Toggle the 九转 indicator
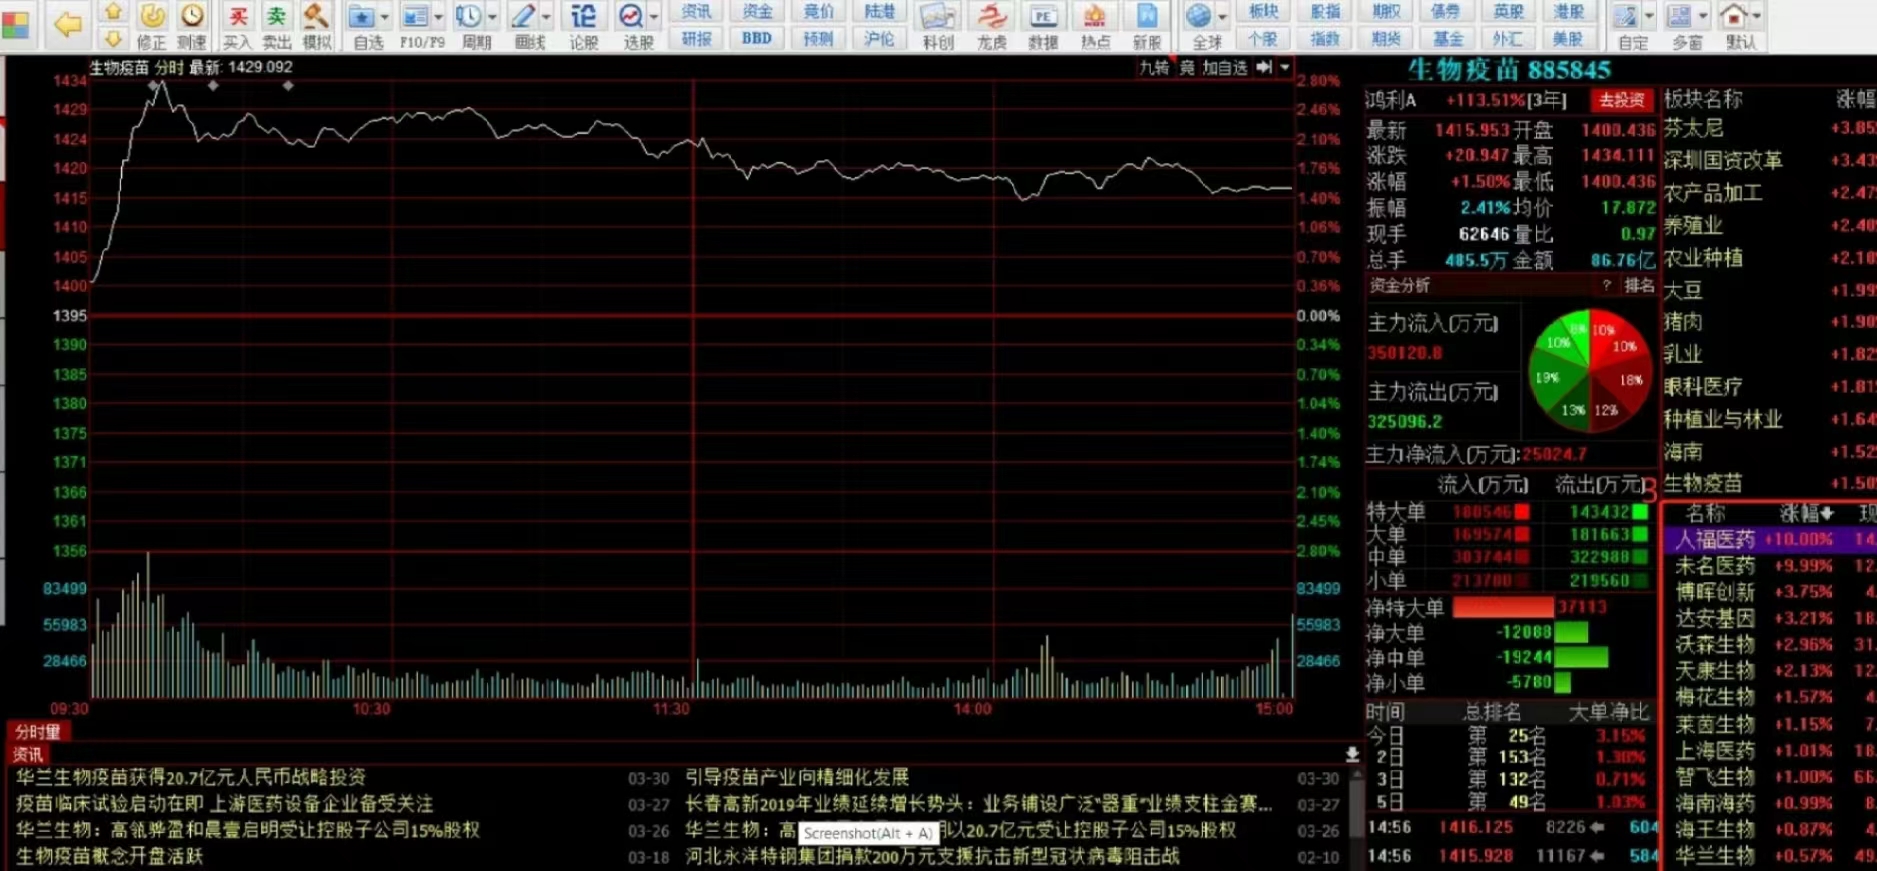The width and height of the screenshot is (1877, 871). 1154,67
